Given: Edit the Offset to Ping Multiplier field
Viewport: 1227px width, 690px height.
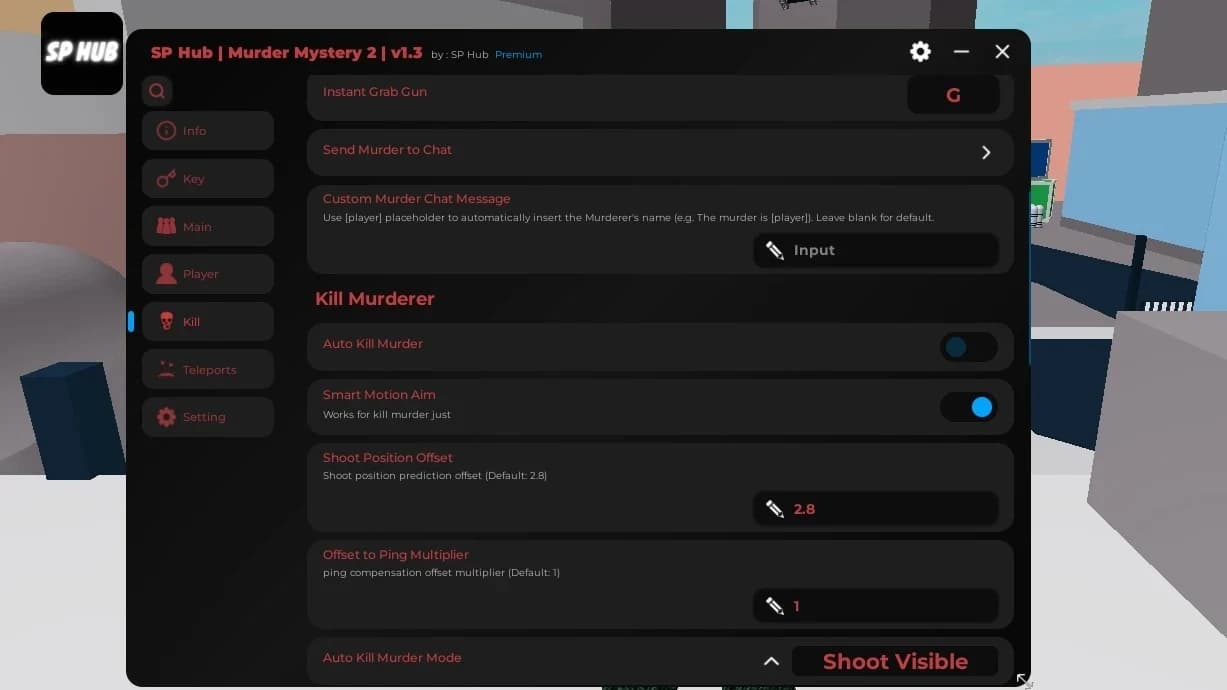Looking at the screenshot, I should tap(876, 606).
